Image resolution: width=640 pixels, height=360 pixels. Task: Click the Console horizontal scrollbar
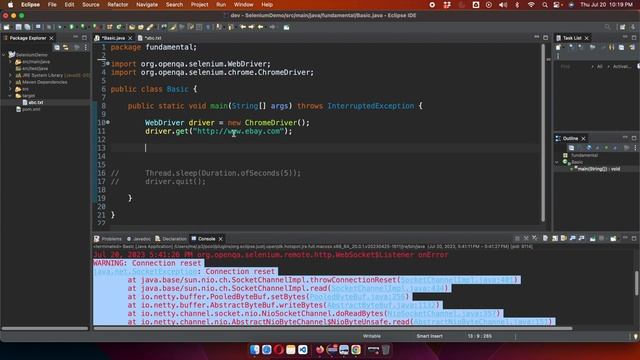pyautogui.click(x=333, y=328)
